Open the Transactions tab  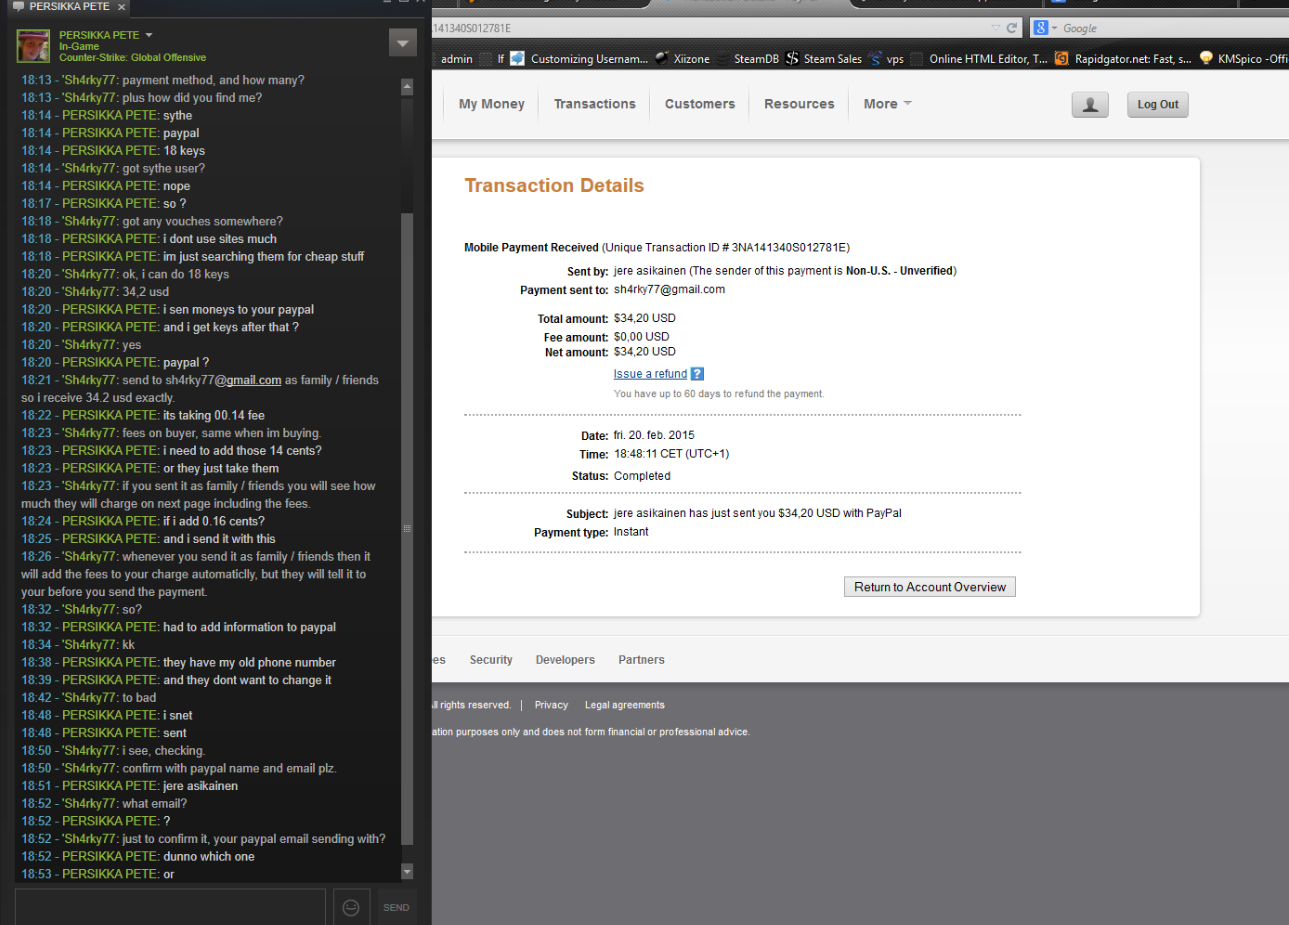(x=595, y=104)
